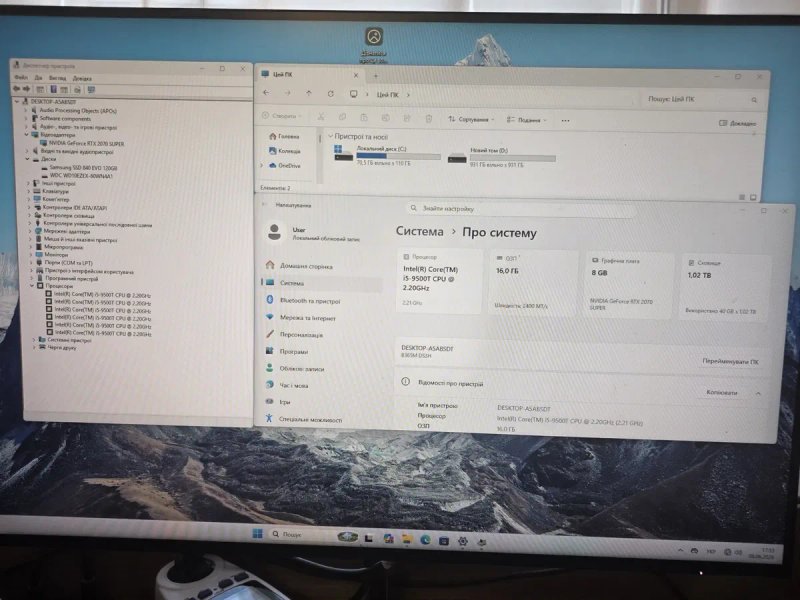Toggle the Докладно details pane
This screenshot has height=600, width=800.
pyautogui.click(x=737, y=123)
